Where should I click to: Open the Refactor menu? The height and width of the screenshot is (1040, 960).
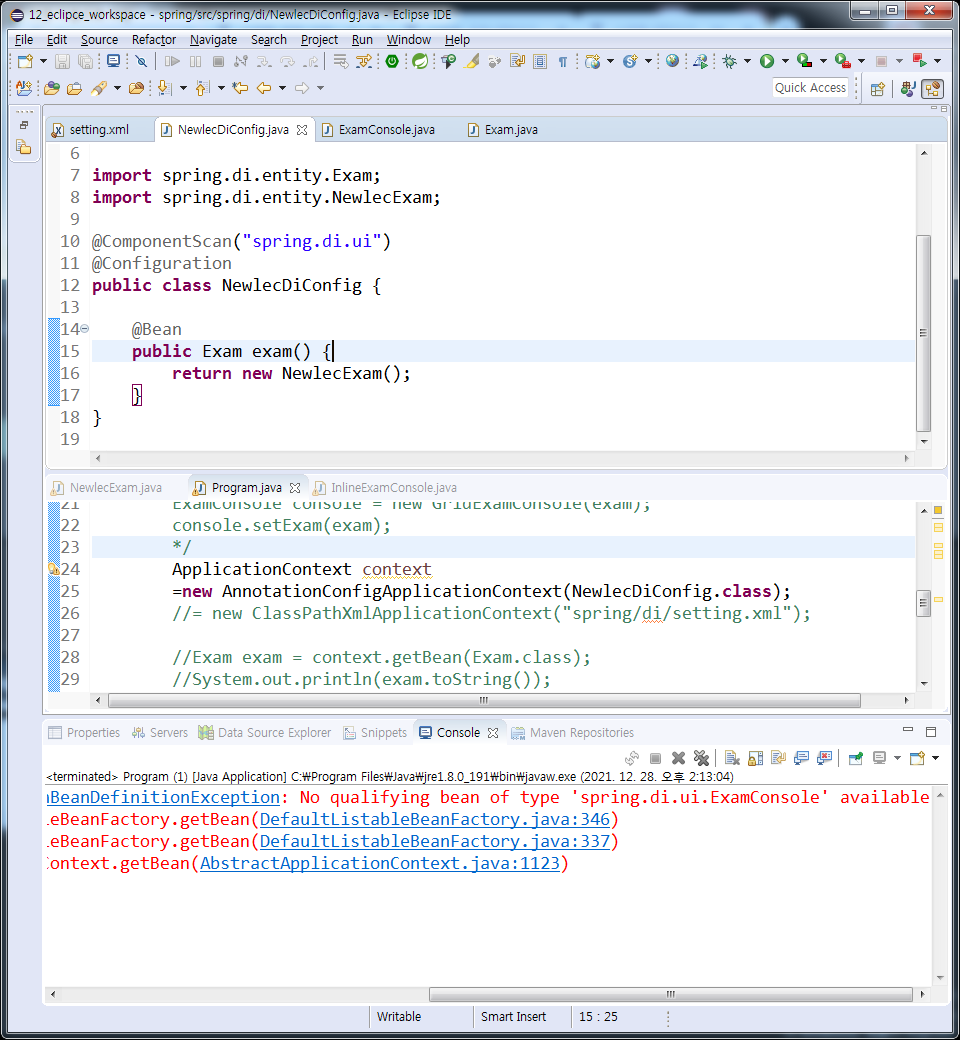click(x=154, y=40)
